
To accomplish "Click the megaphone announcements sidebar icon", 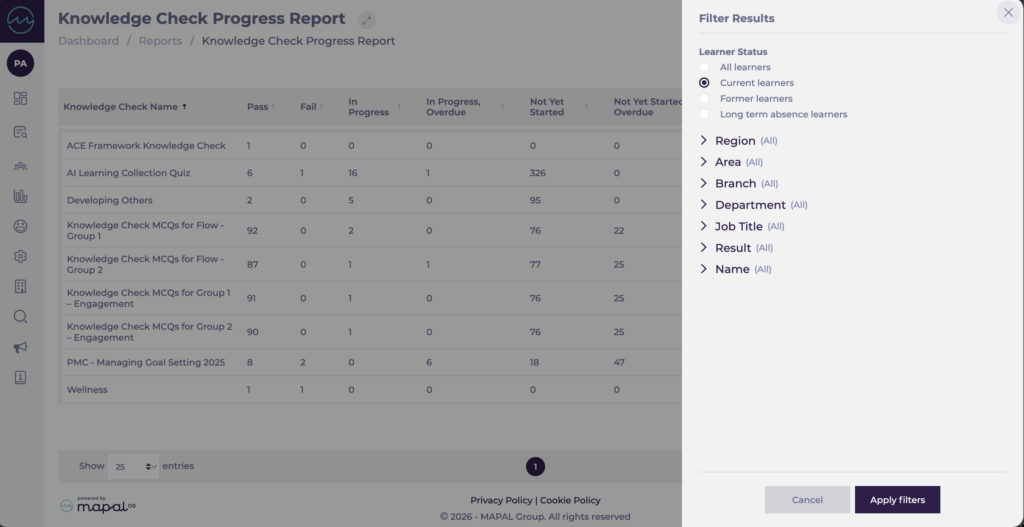I will pos(21,347).
